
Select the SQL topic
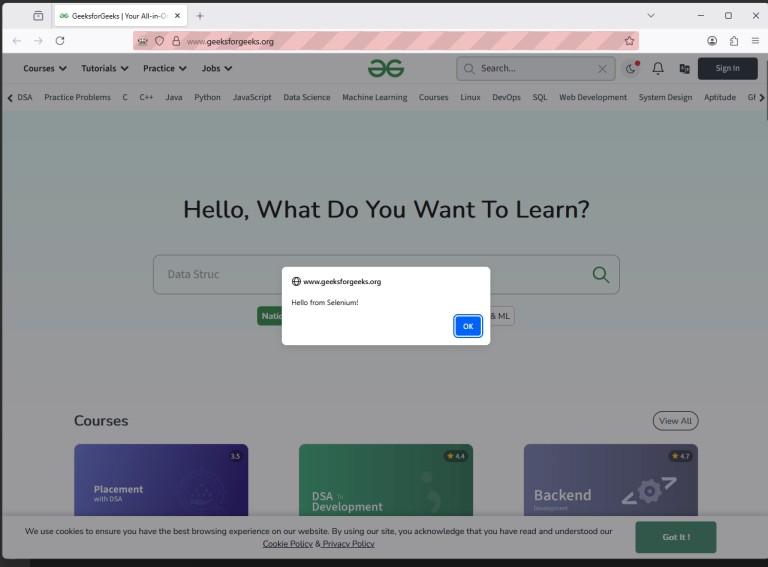tap(540, 97)
